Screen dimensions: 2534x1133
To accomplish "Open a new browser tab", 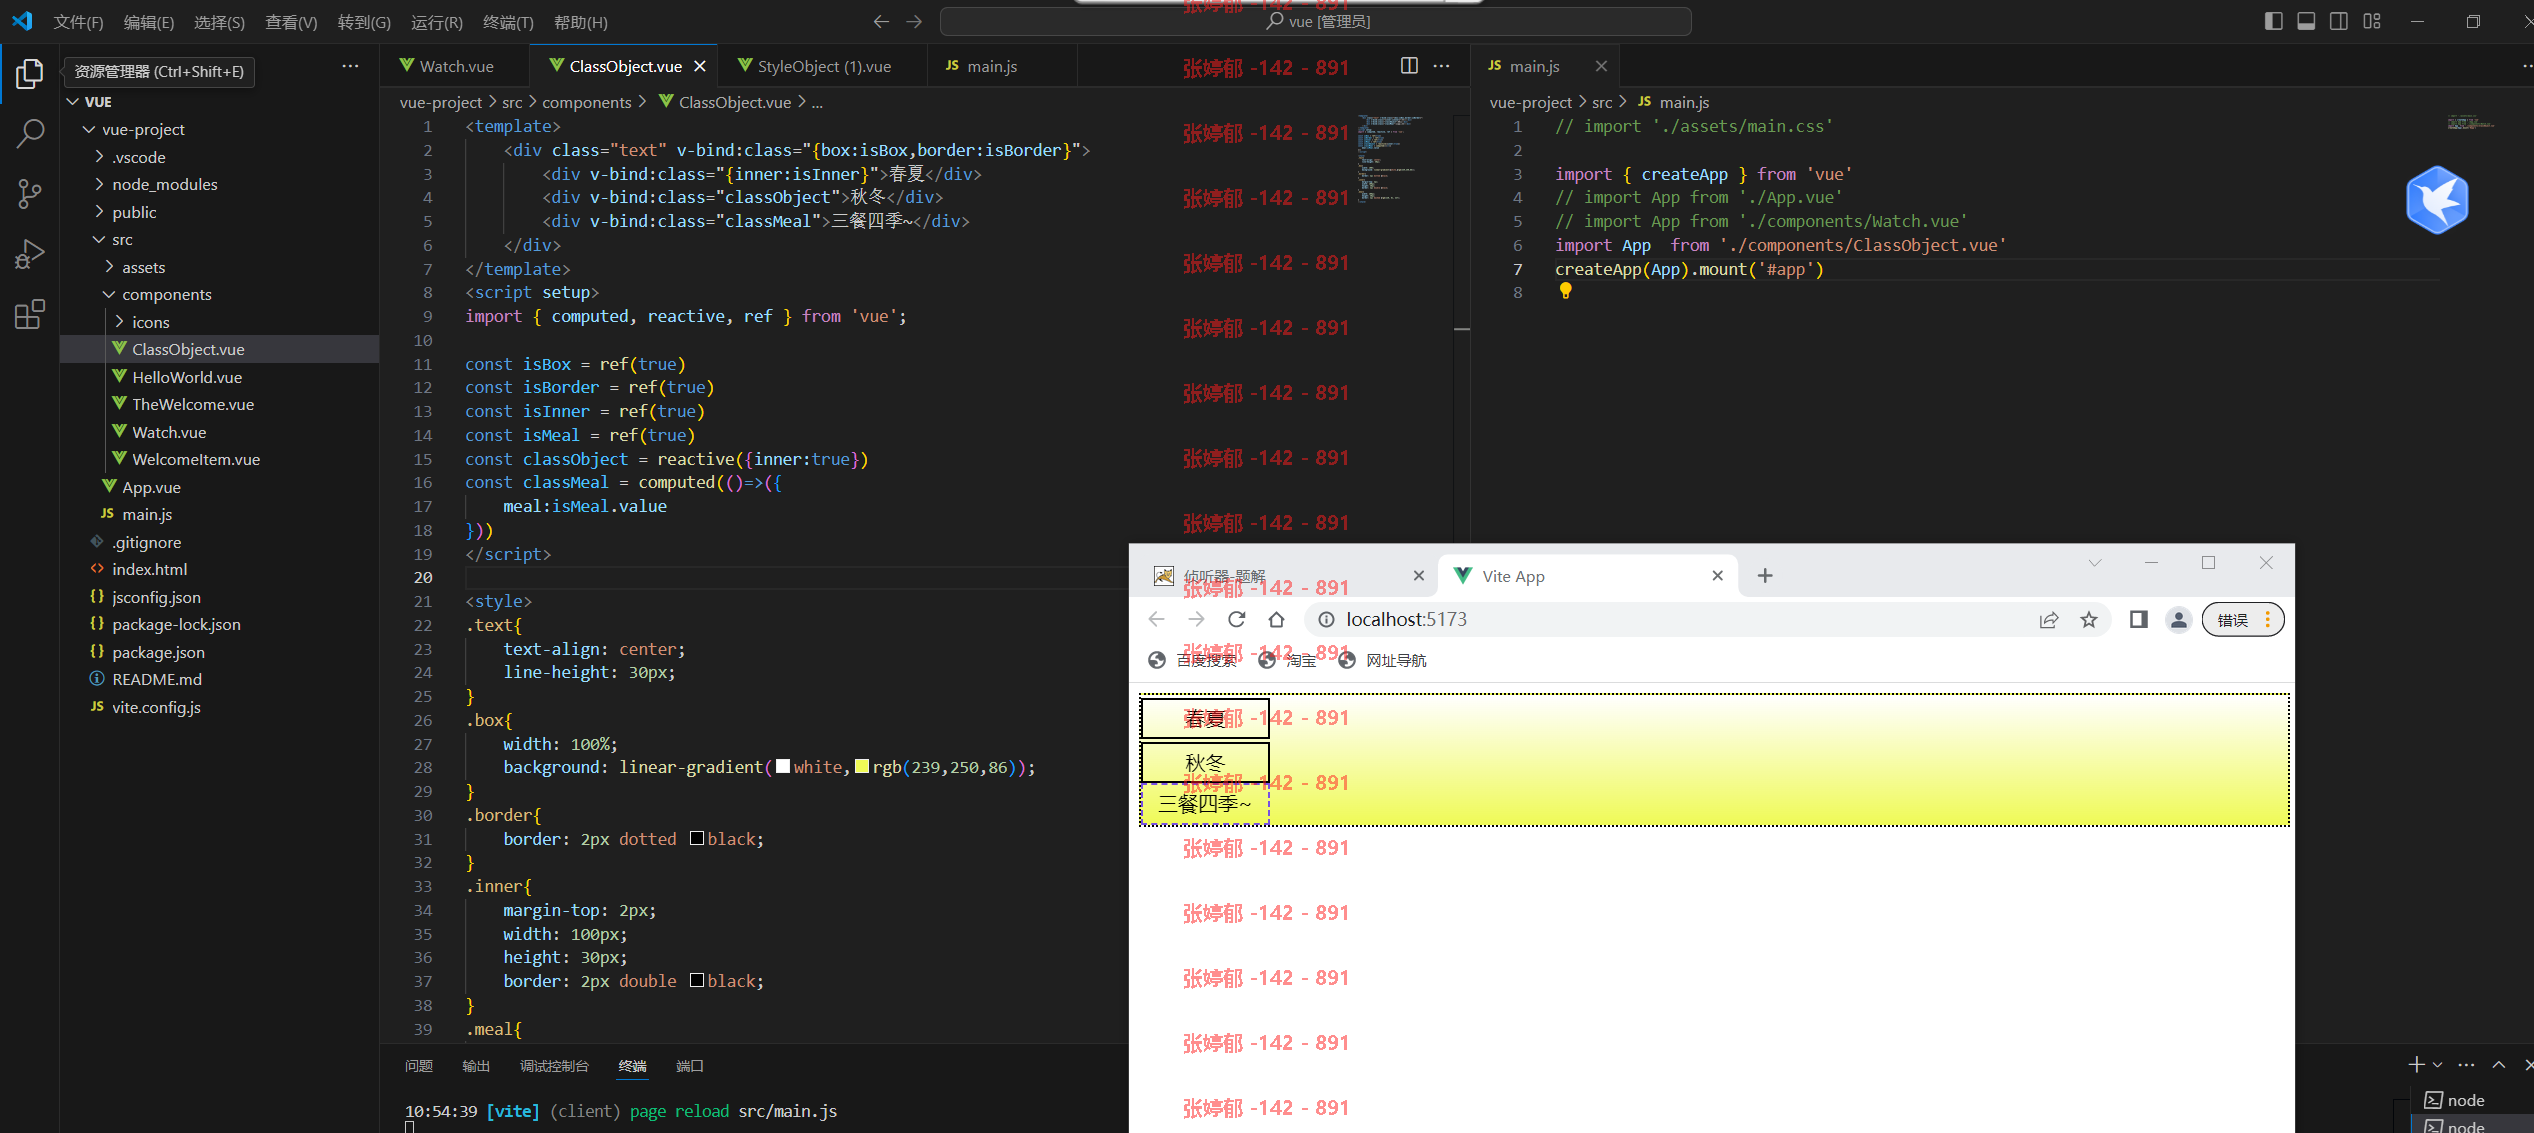I will pos(1765,575).
